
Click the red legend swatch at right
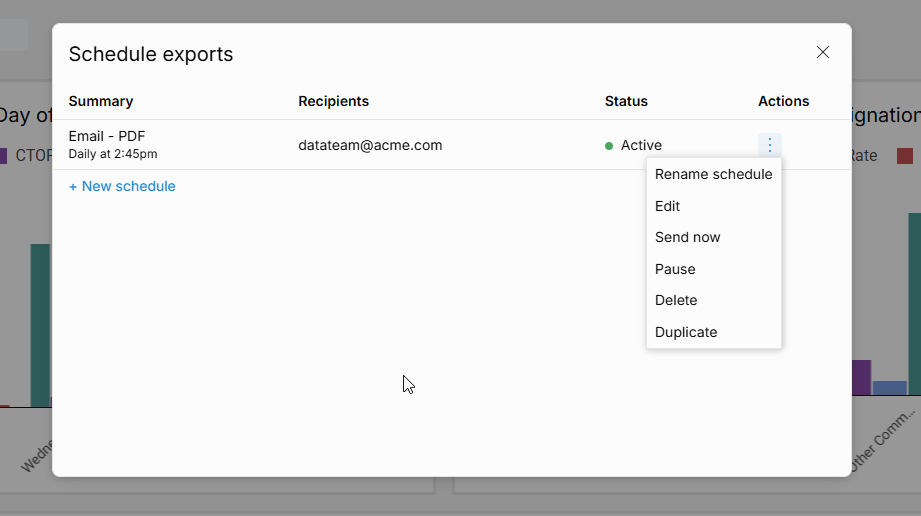(x=905, y=156)
